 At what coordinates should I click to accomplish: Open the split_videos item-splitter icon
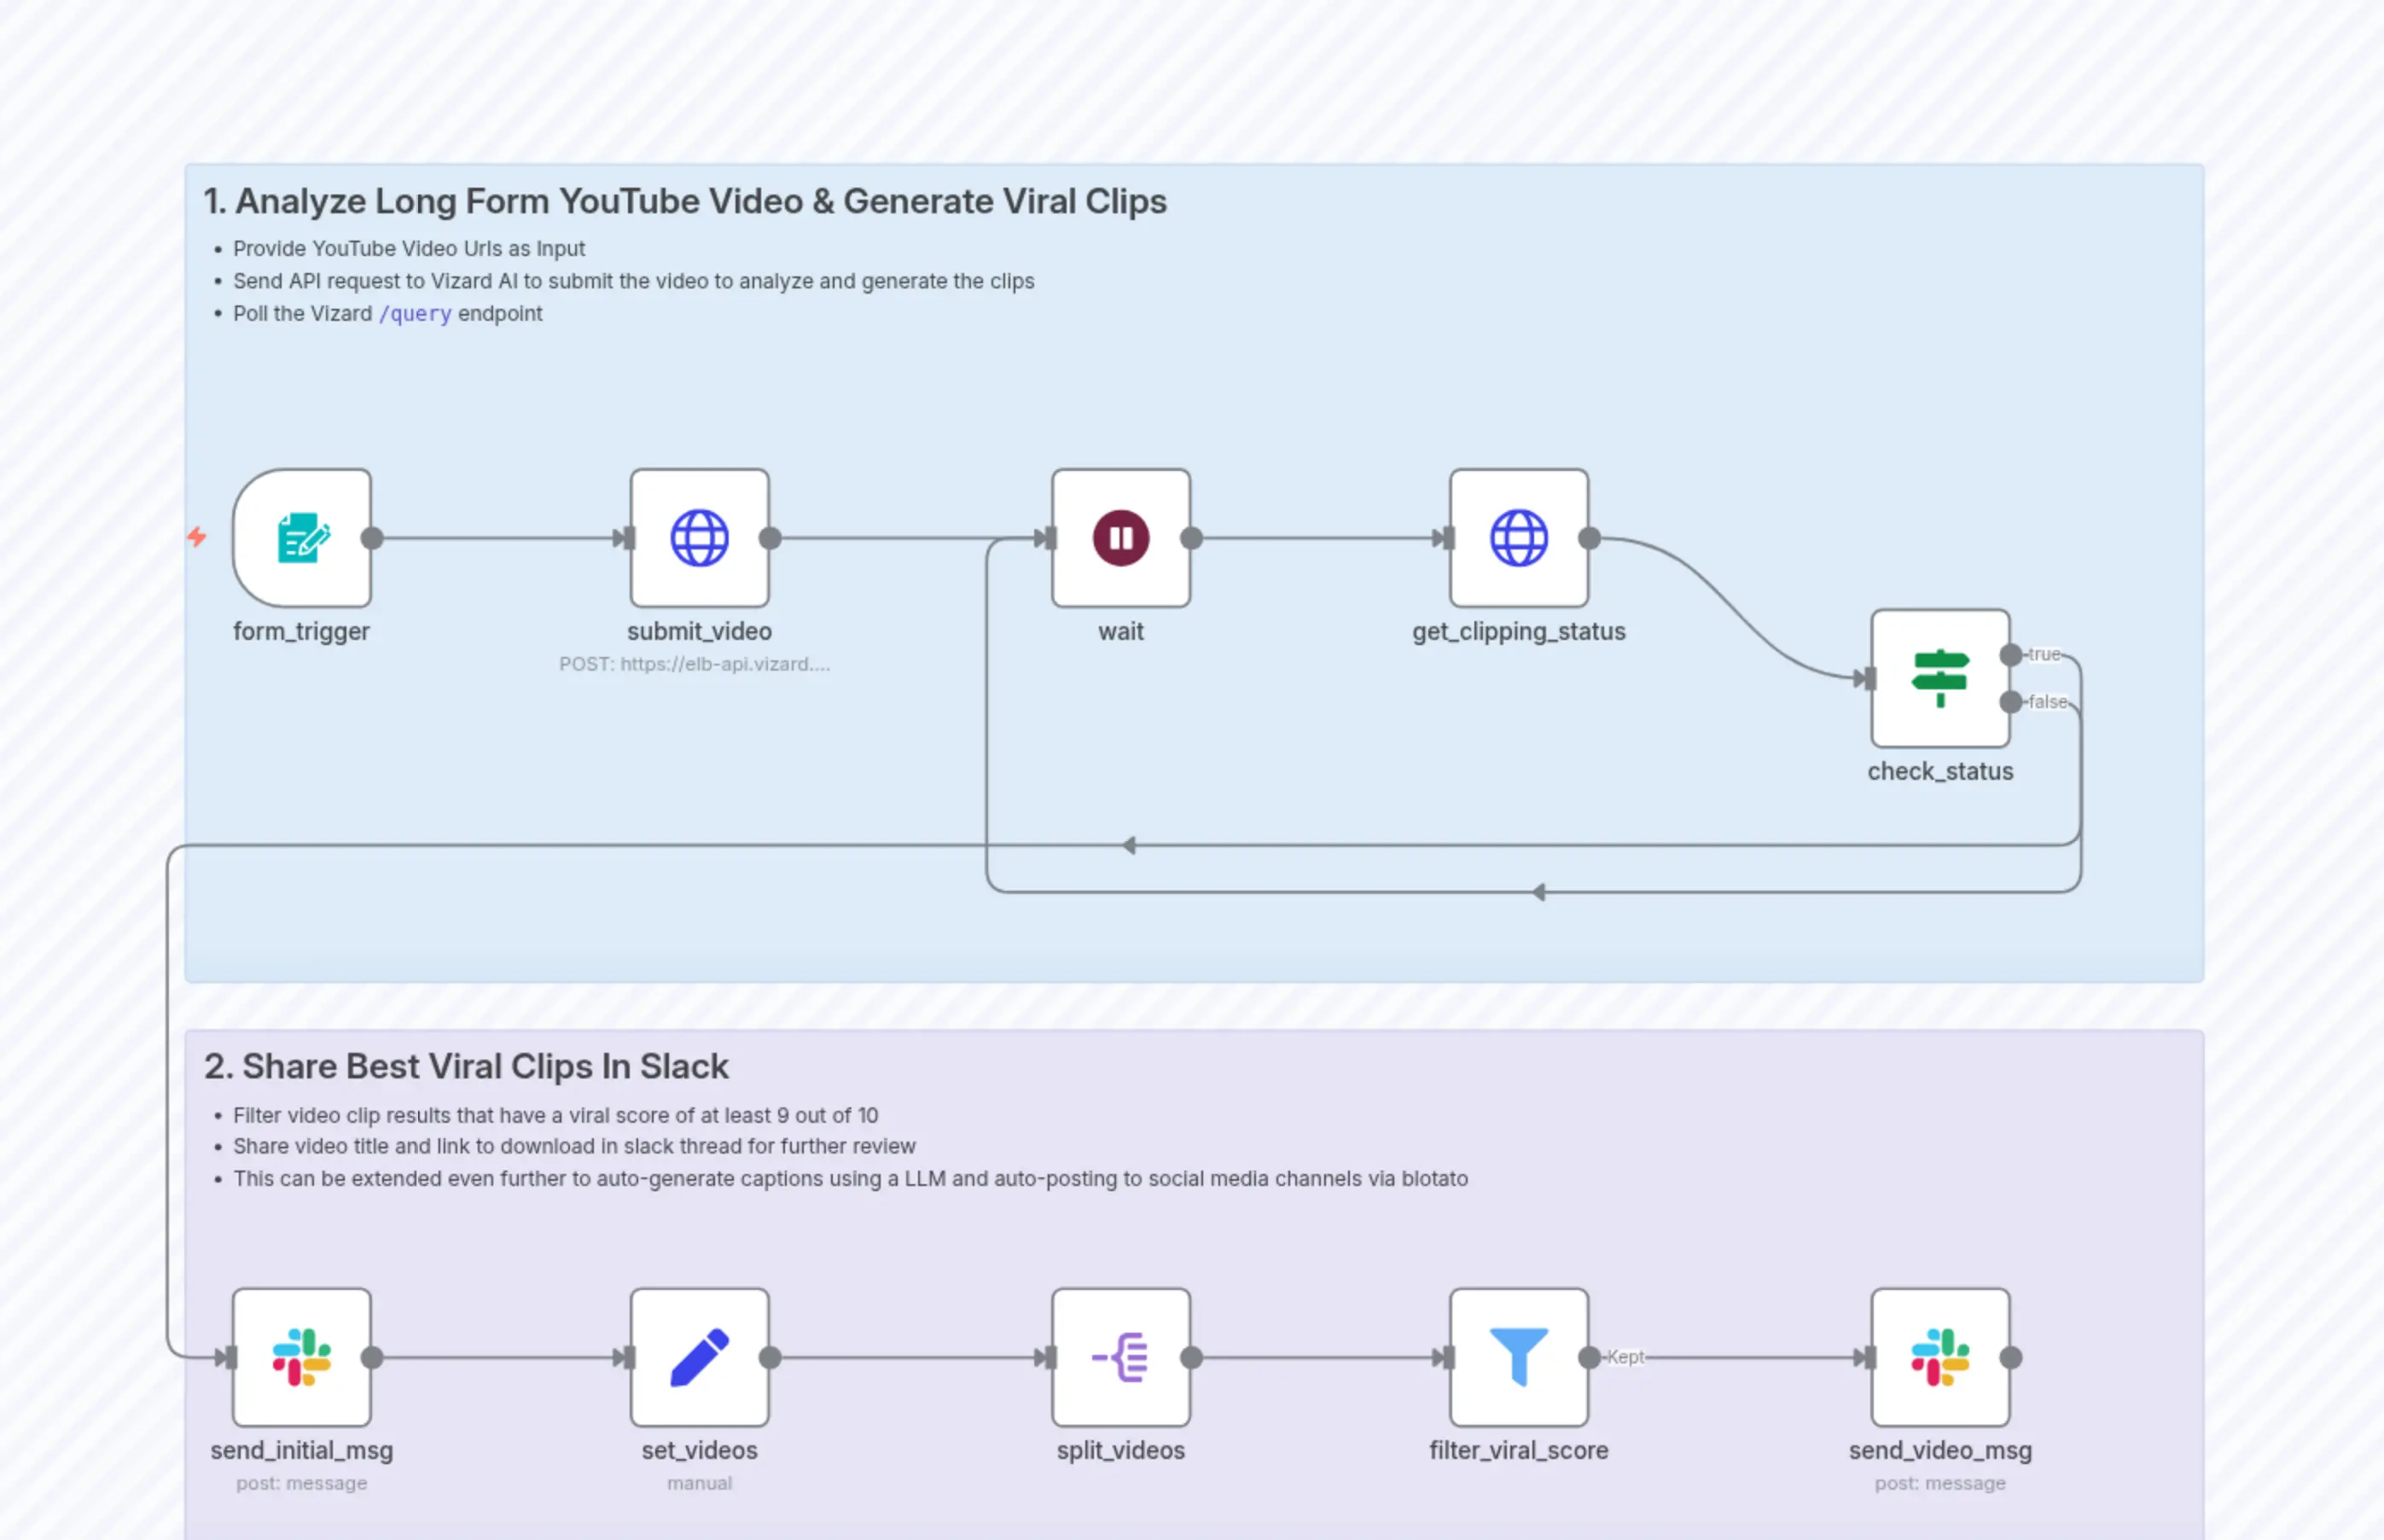[x=1120, y=1358]
